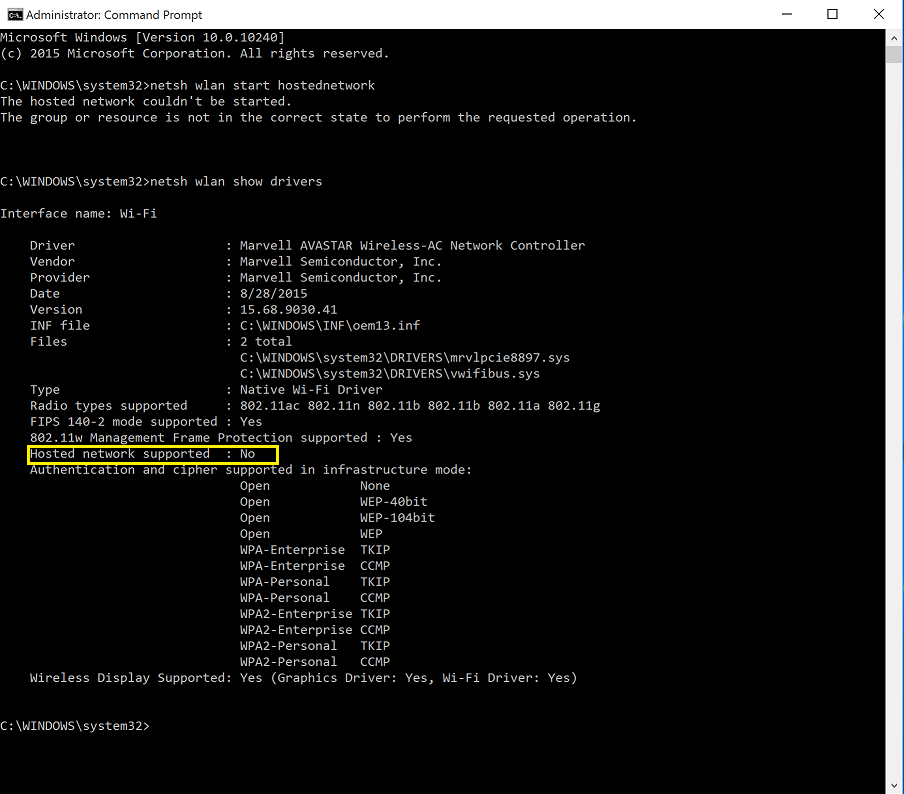The width and height of the screenshot is (904, 794).
Task: Maximize the Command Prompt window
Action: click(833, 14)
